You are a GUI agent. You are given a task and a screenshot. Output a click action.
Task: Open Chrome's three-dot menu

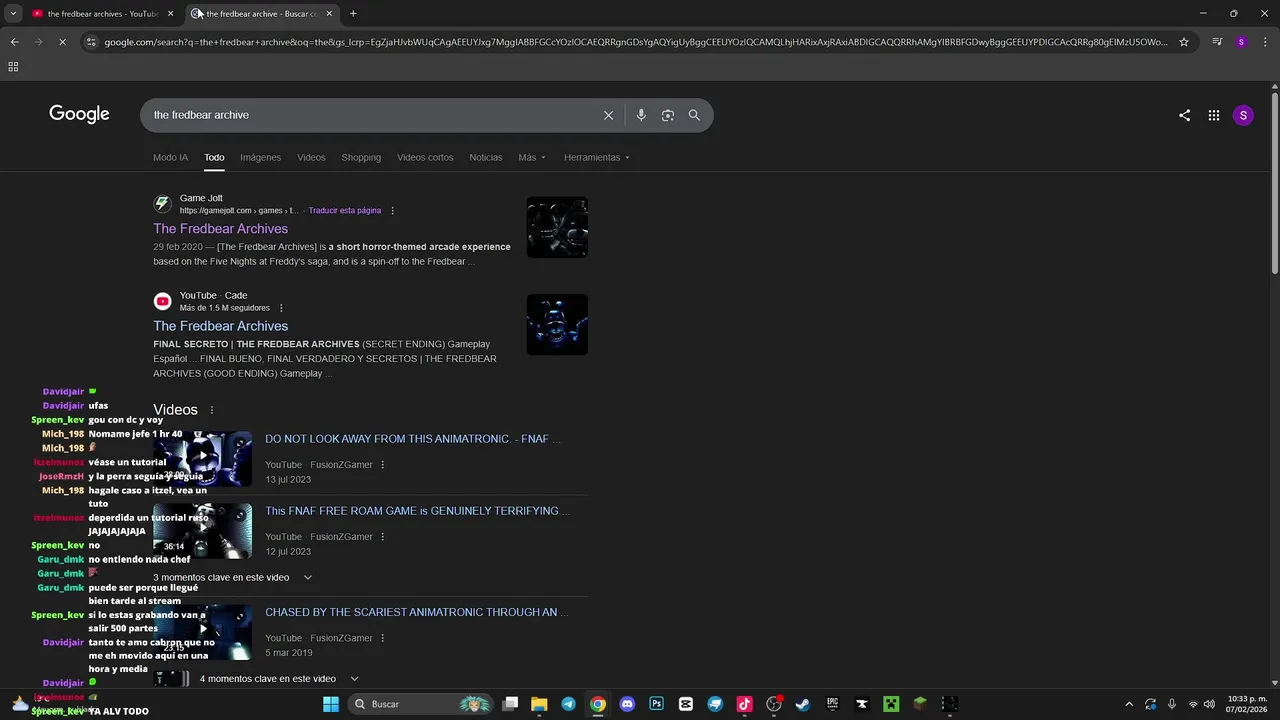[x=1265, y=42]
